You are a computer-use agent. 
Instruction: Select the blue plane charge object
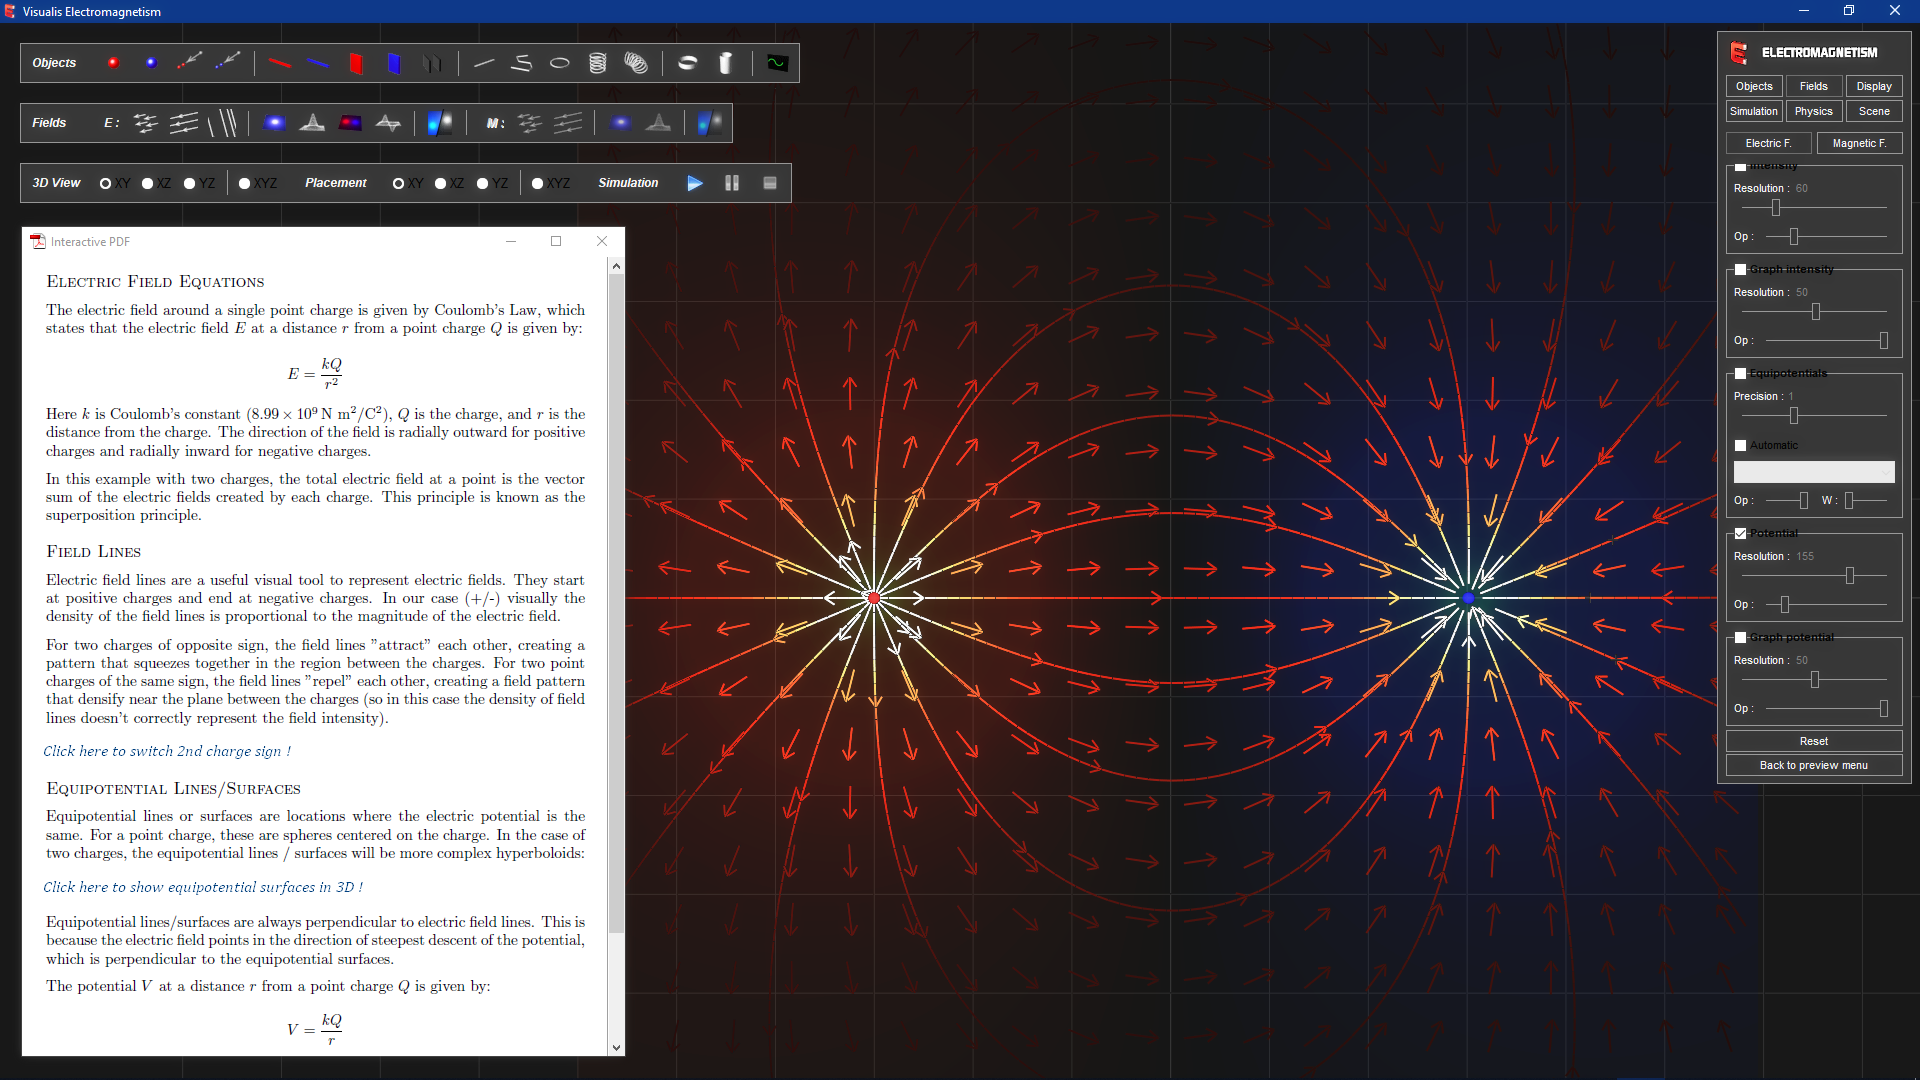coord(394,63)
